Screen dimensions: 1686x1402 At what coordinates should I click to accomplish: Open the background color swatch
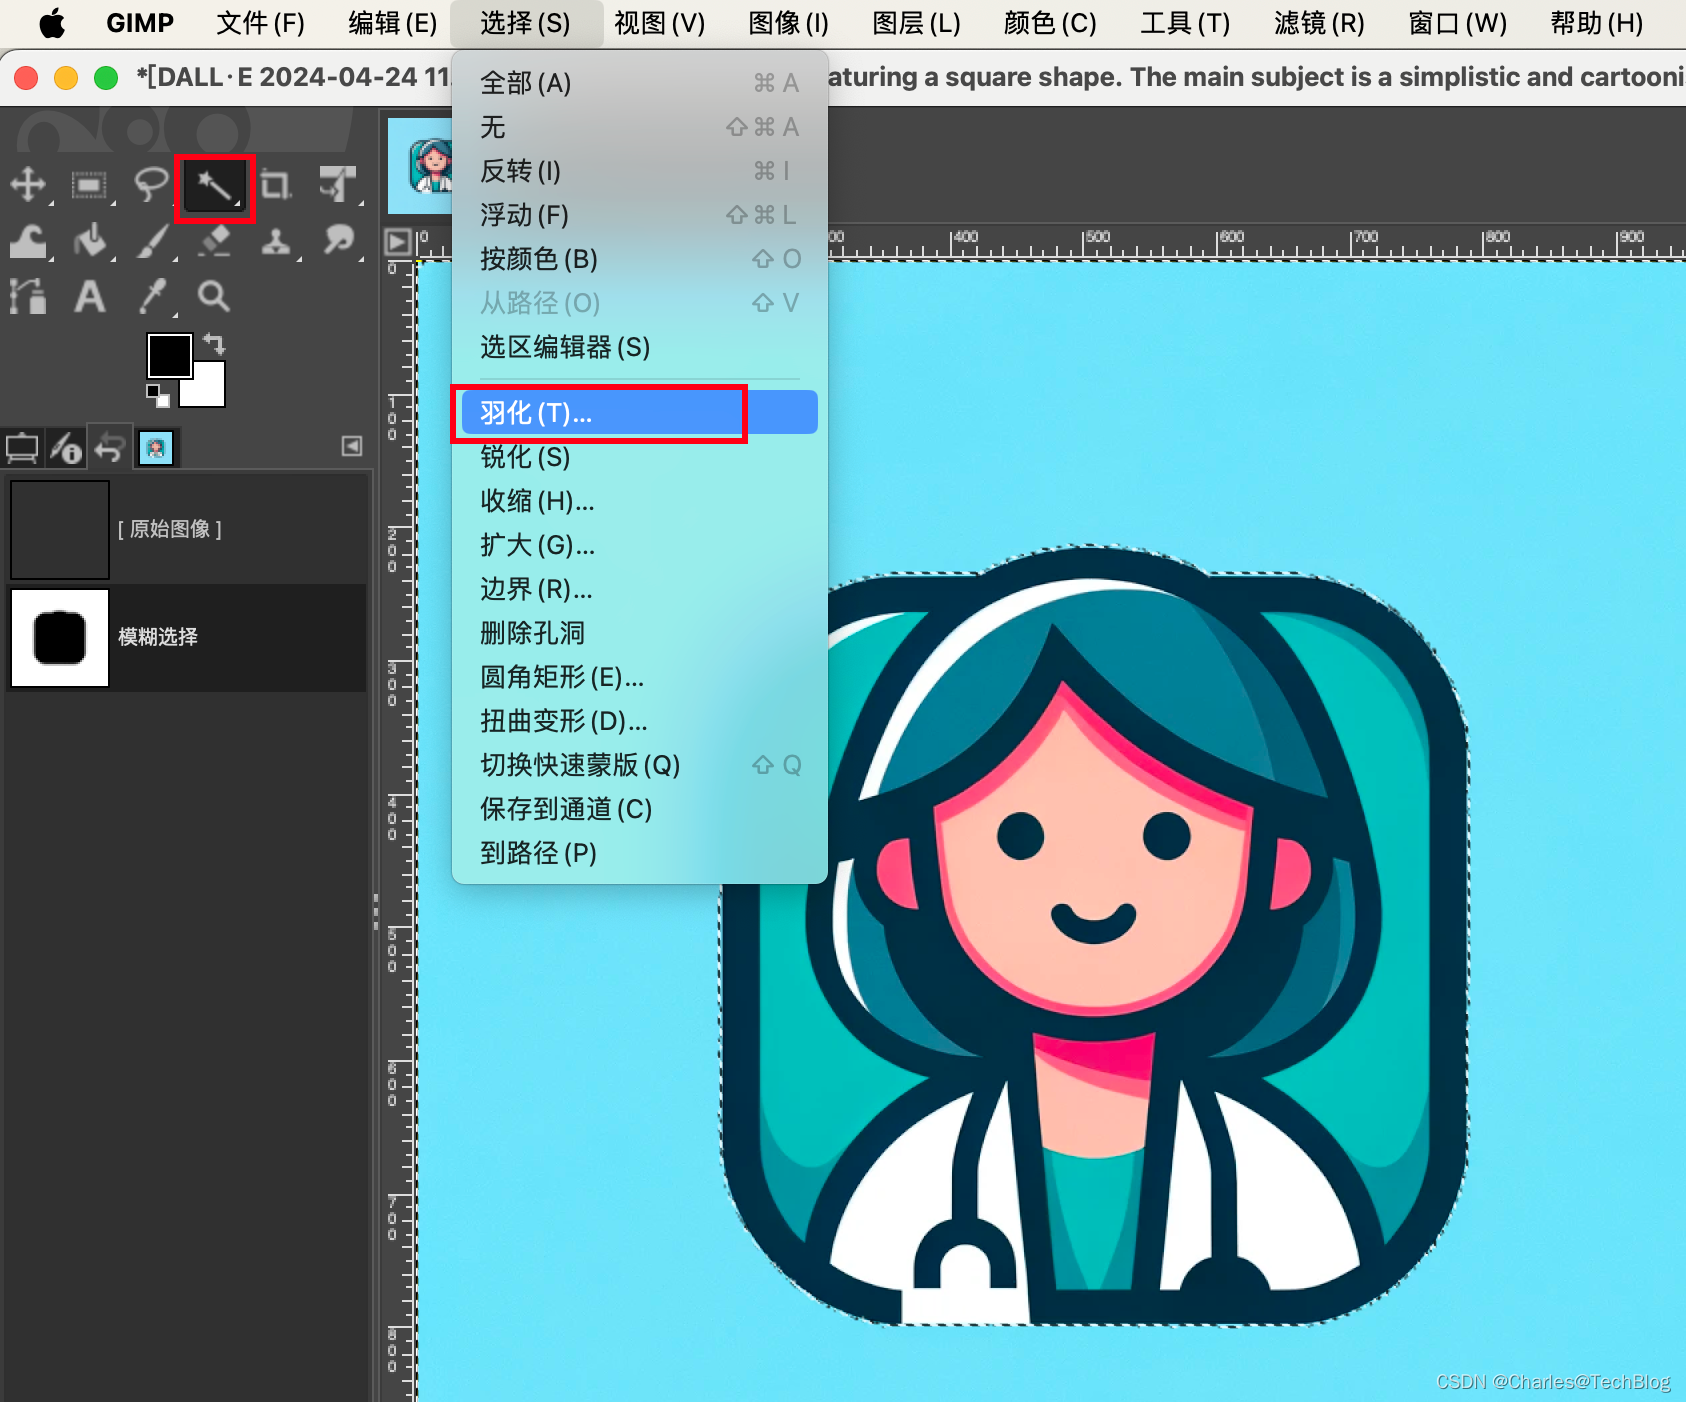209,392
